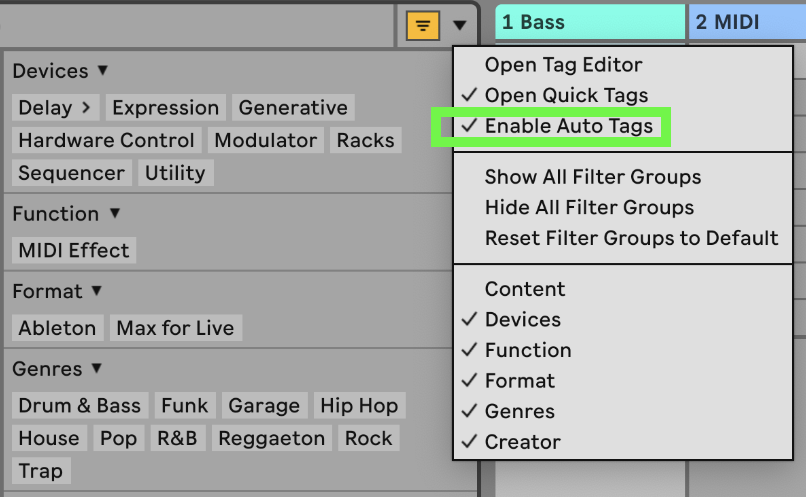Uncheck Open Quick Tags in menu
Screen dimensions: 806x497
[566, 96]
